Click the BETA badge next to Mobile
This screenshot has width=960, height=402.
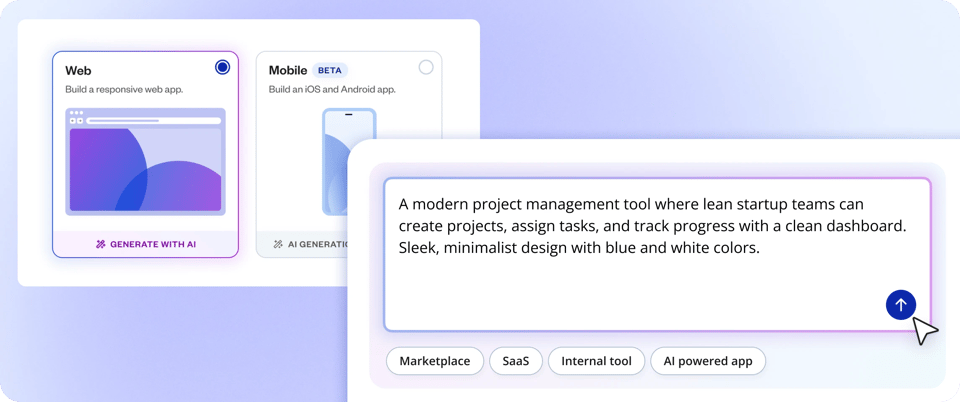pyautogui.click(x=329, y=71)
